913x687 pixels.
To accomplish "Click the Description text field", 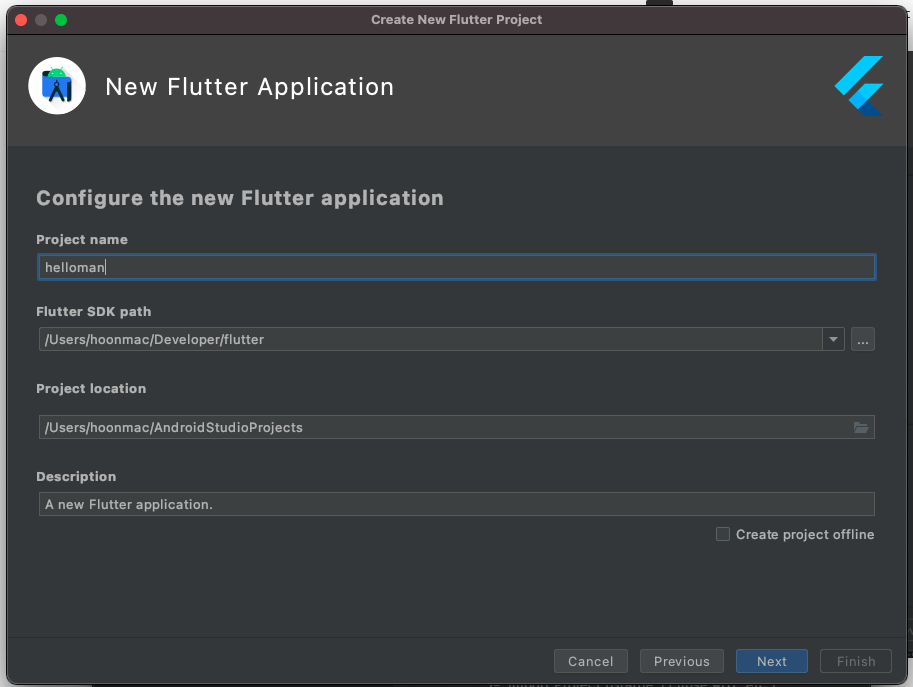I will click(x=456, y=504).
